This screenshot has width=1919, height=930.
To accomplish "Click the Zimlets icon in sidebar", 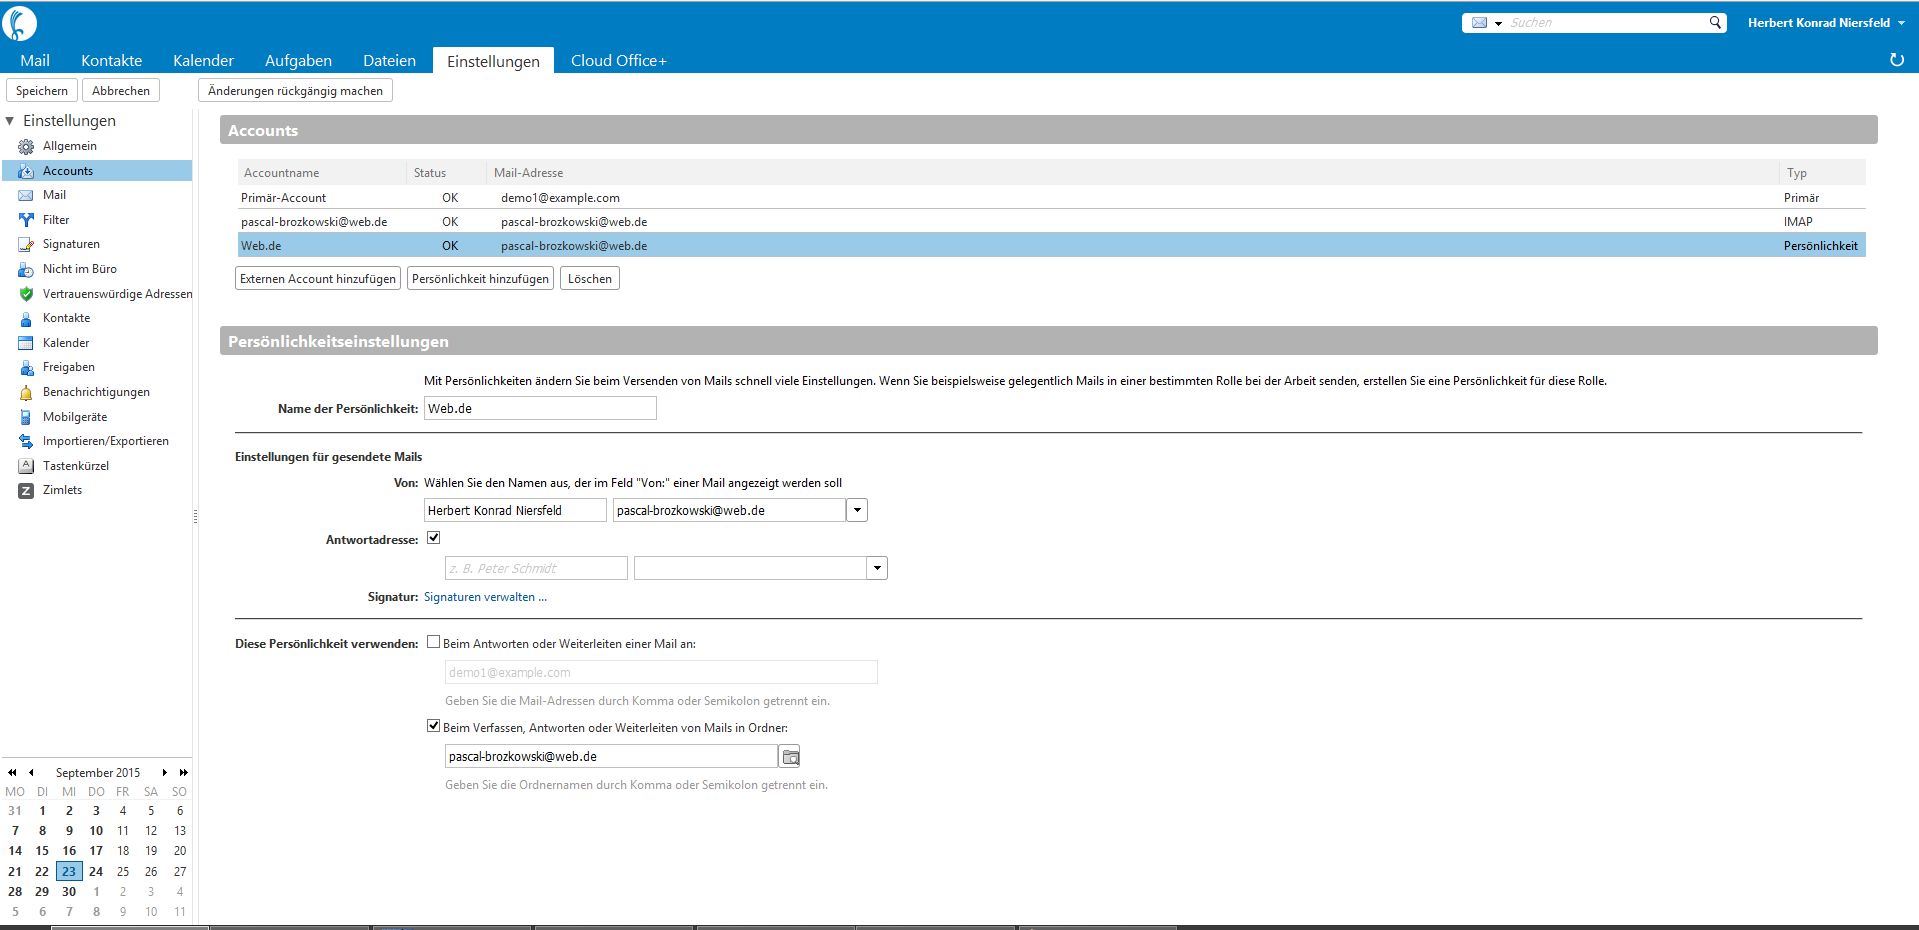I will coord(26,490).
